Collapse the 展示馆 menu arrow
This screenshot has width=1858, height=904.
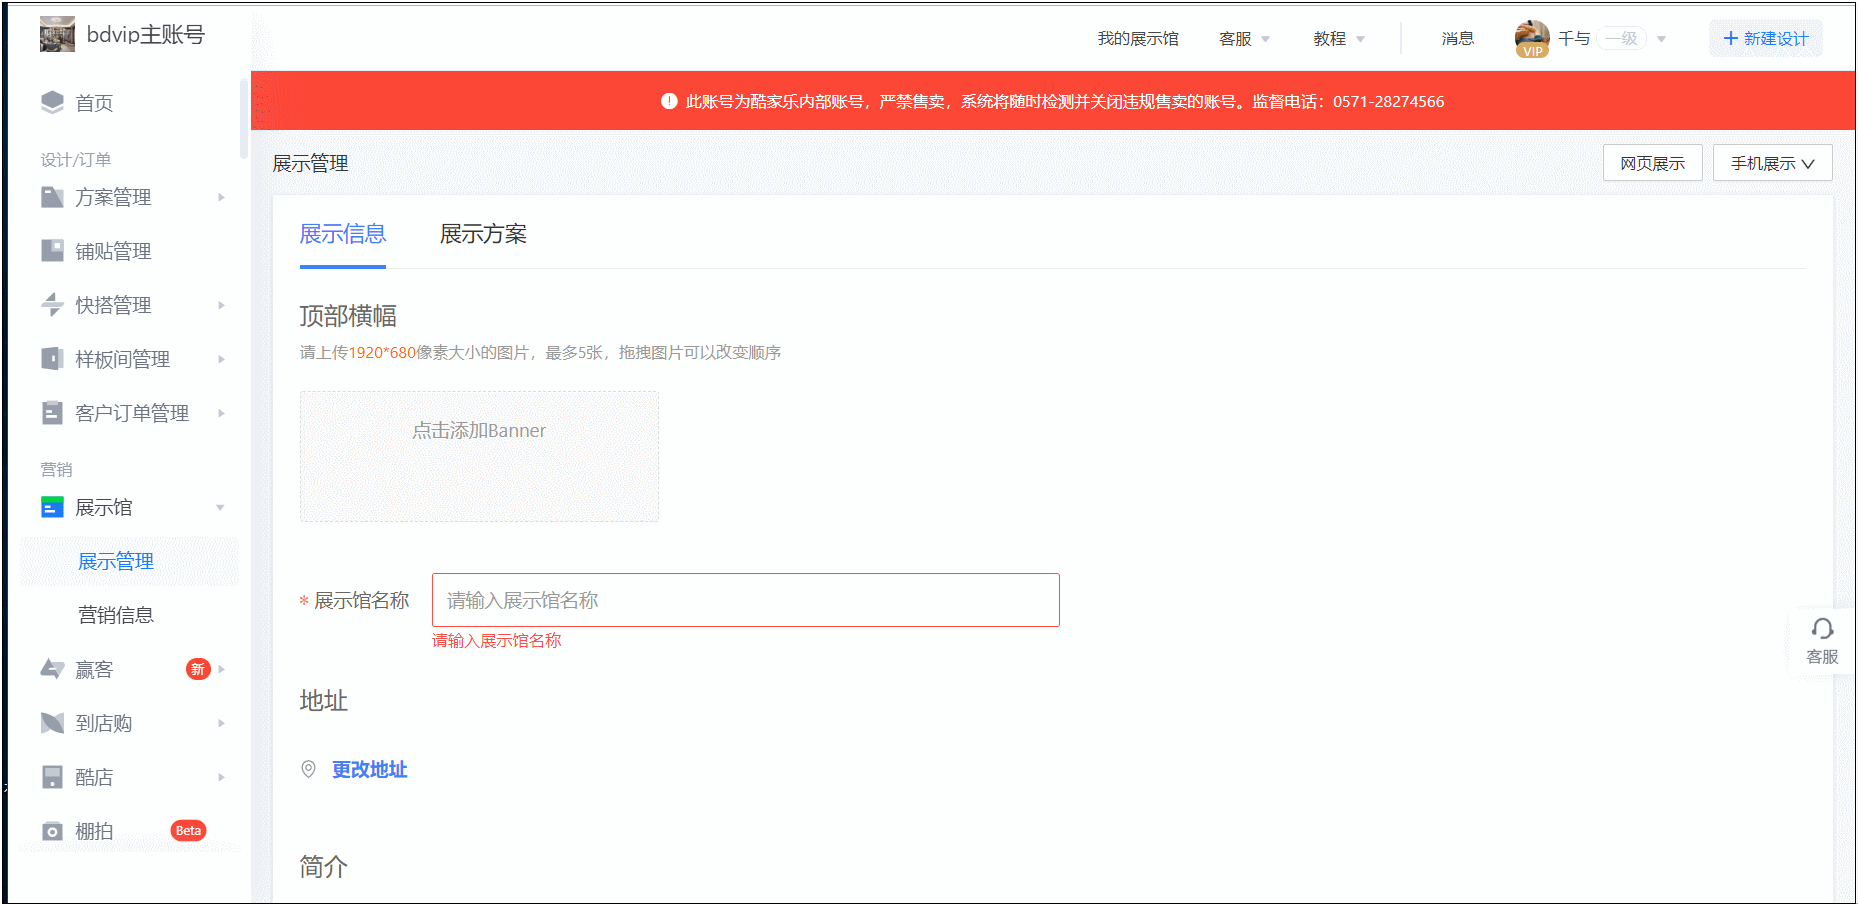coord(221,507)
